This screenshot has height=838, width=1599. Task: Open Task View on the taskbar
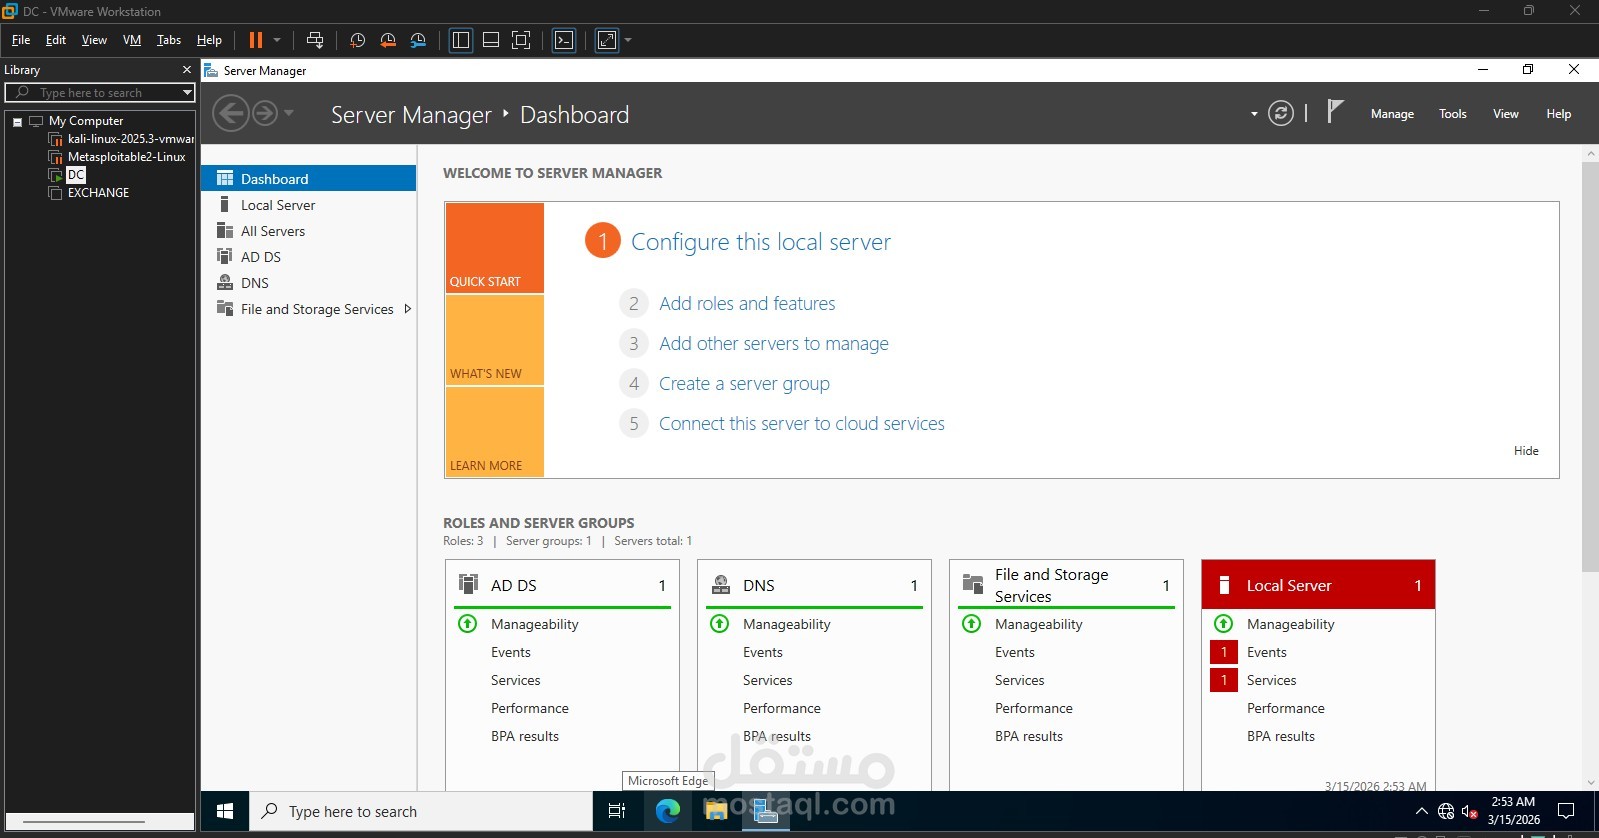[617, 811]
